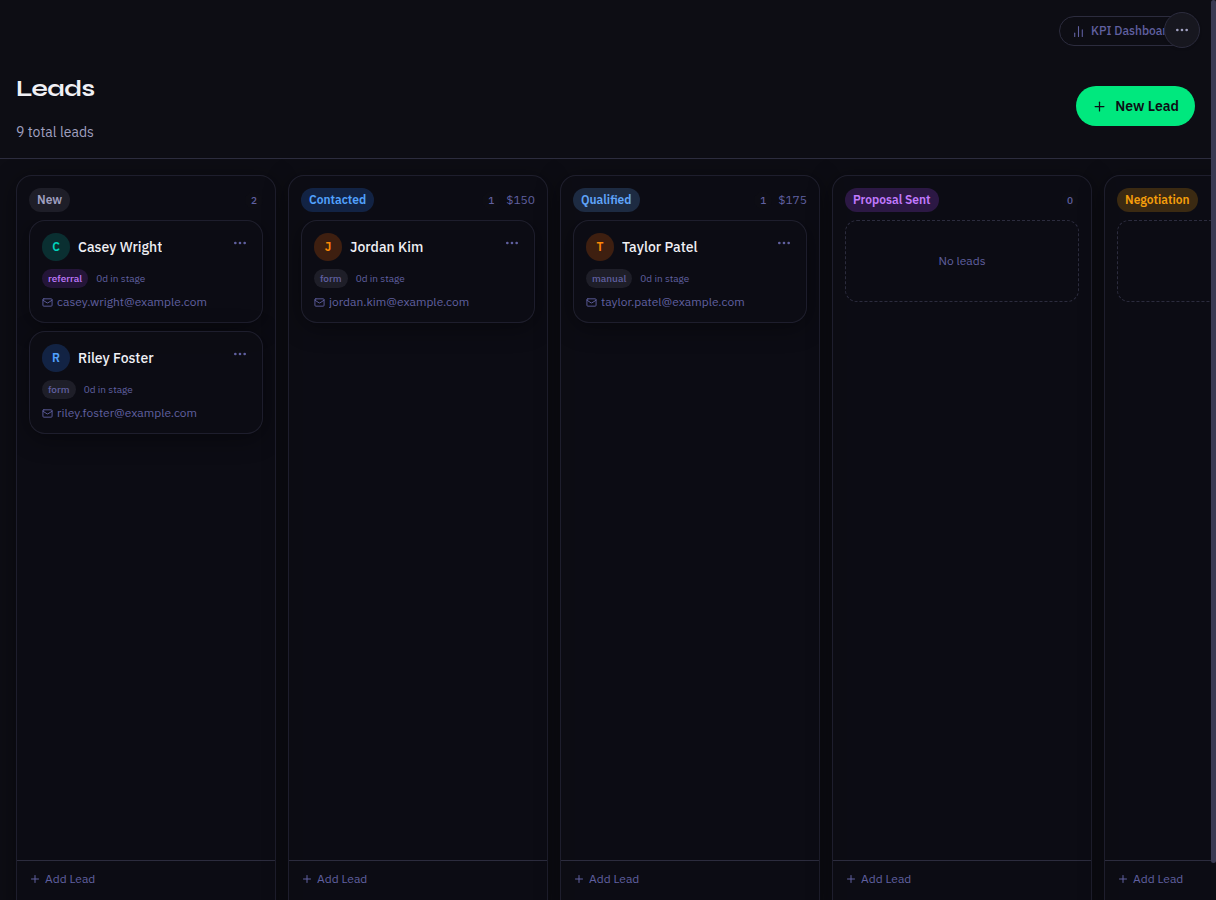The width and height of the screenshot is (1216, 900).
Task: Click 0d in stage on Casey Wright
Action: click(120, 279)
